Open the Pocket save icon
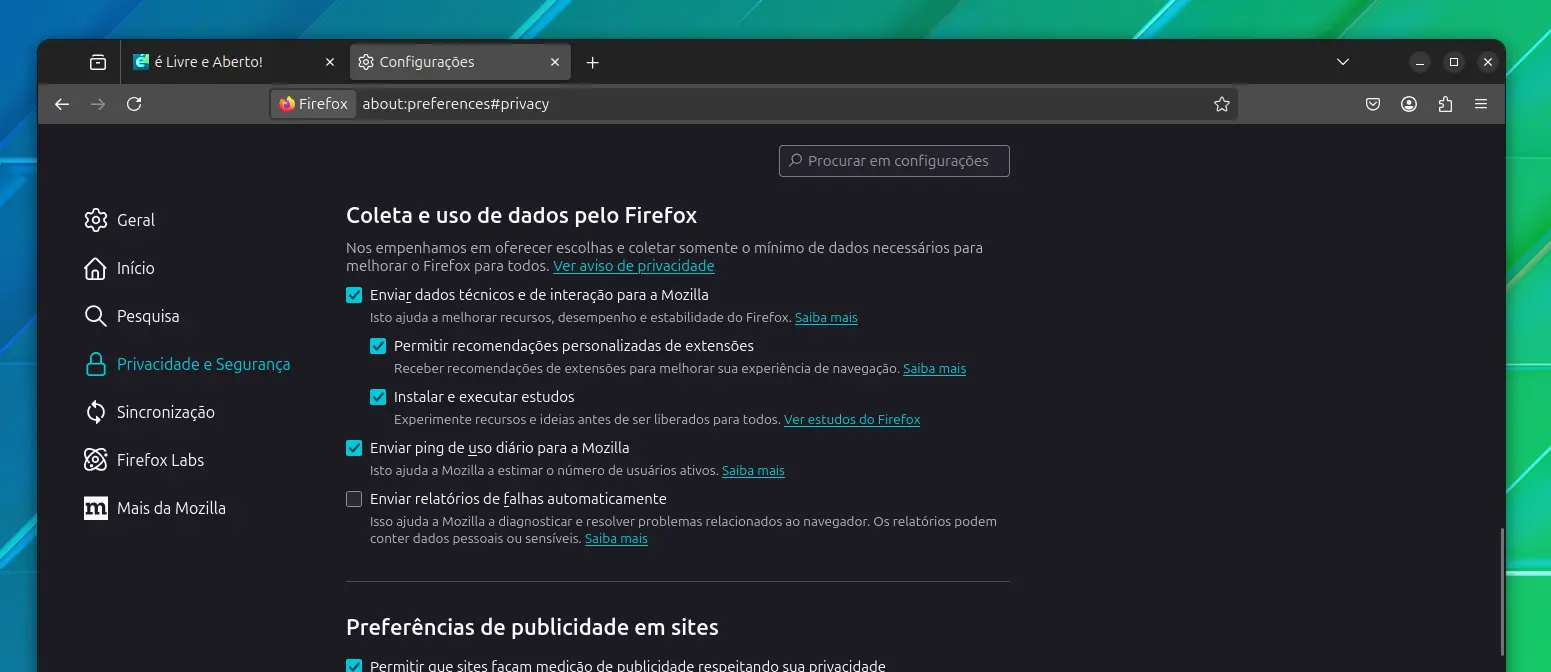The width and height of the screenshot is (1551, 672). tap(1373, 104)
